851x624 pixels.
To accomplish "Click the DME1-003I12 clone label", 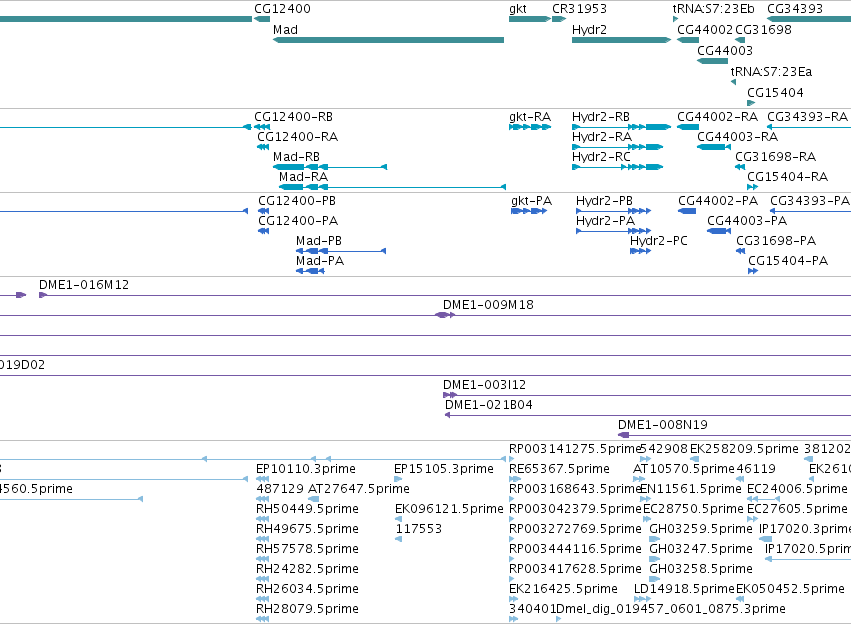I will click(484, 385).
